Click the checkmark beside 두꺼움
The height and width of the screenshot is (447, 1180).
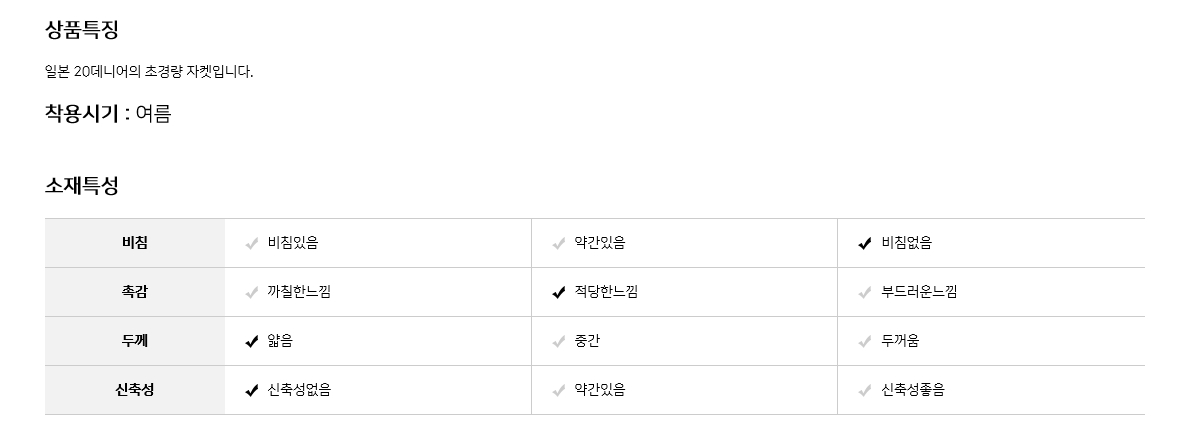click(865, 341)
